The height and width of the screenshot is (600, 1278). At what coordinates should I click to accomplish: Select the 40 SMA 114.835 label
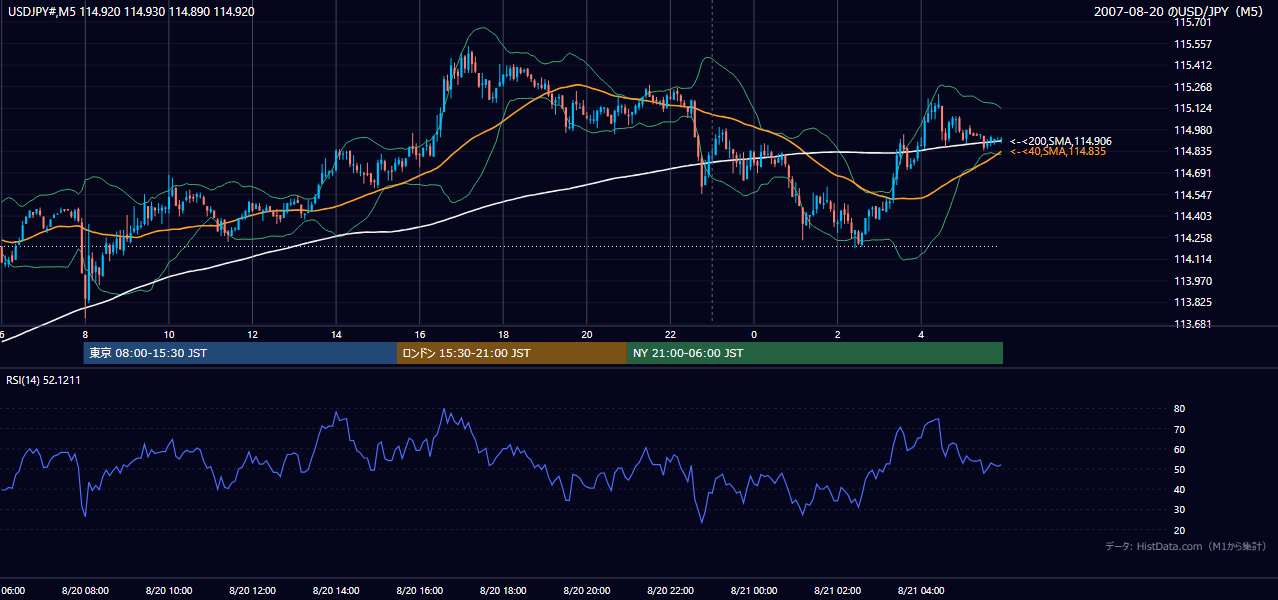point(1058,151)
